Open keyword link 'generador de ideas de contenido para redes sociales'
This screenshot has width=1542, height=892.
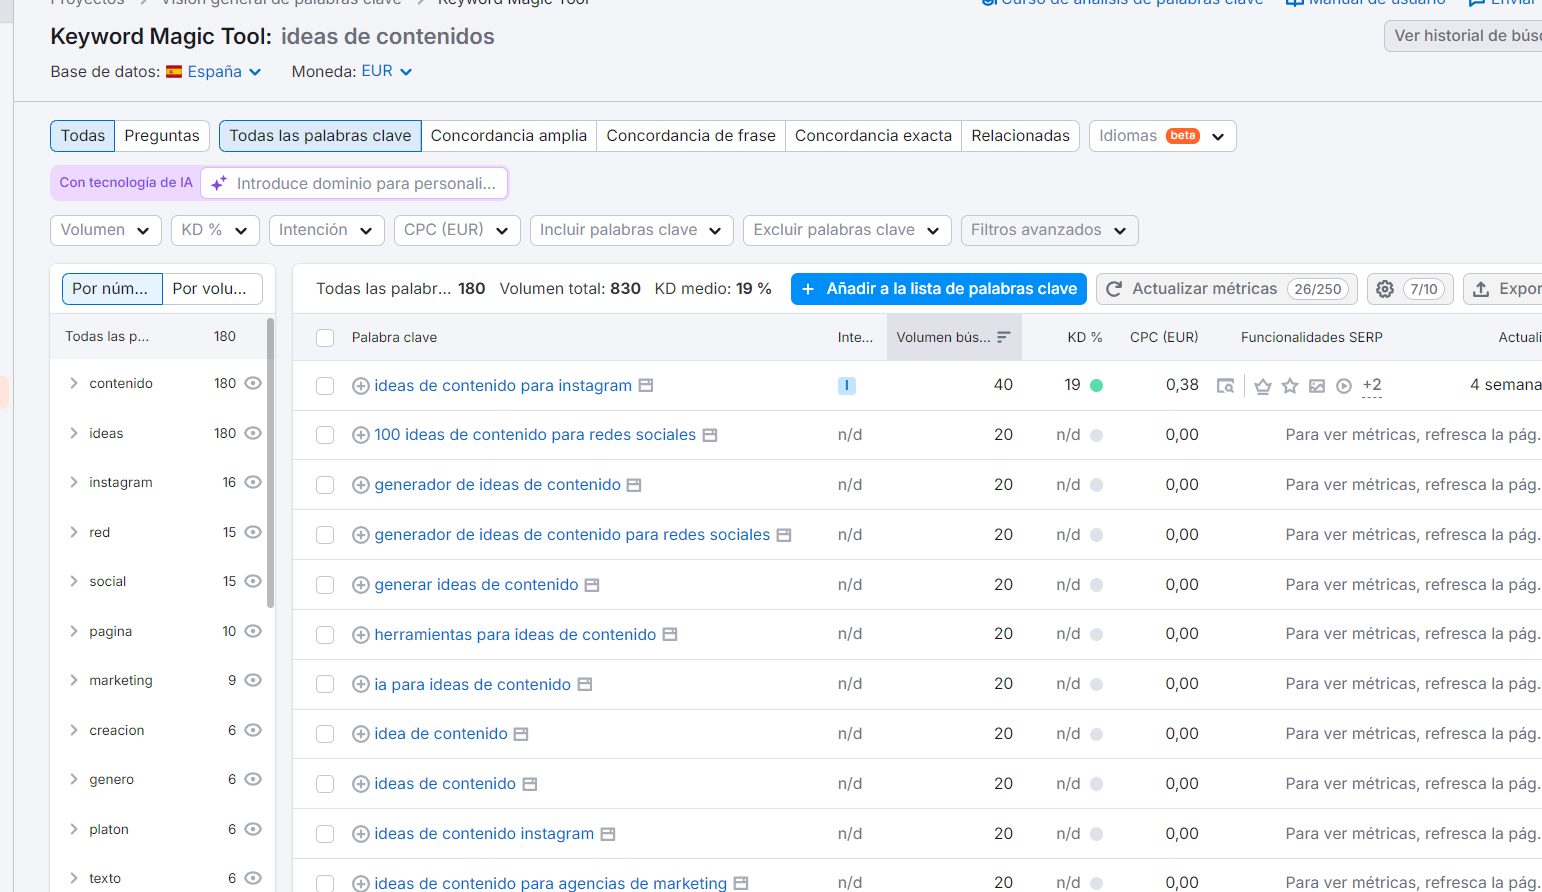click(572, 535)
